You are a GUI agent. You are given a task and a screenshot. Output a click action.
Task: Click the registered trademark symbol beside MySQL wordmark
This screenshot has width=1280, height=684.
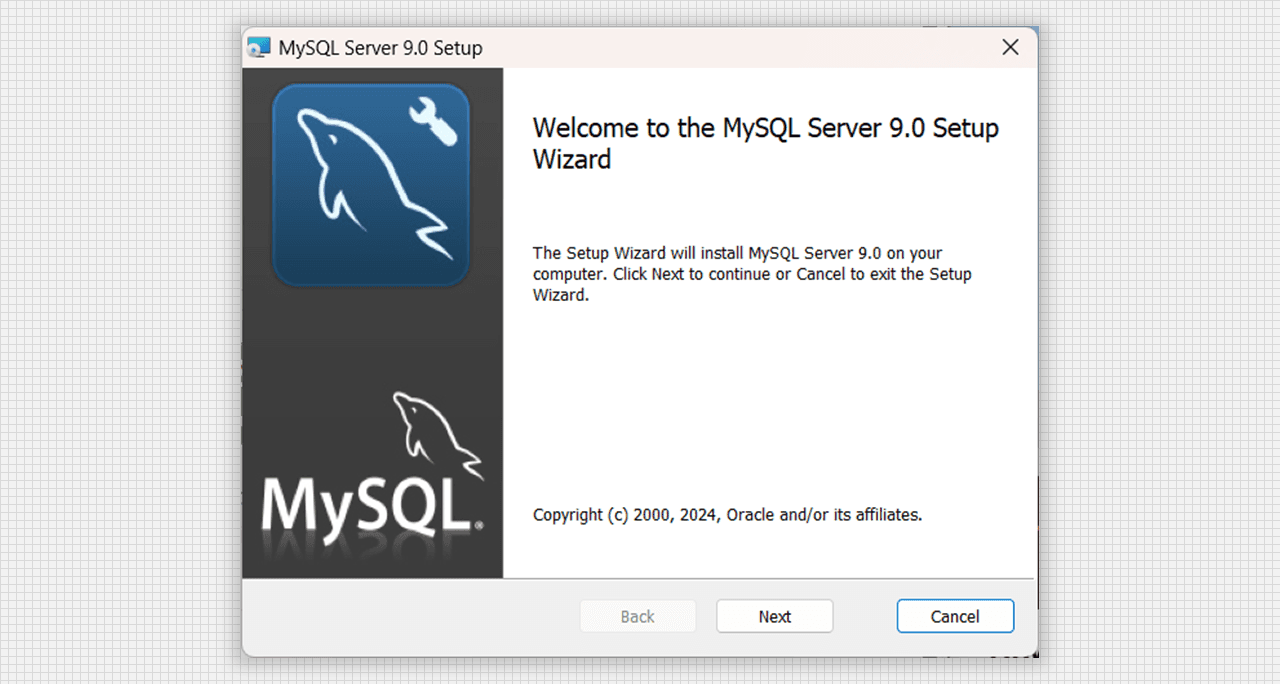(x=480, y=524)
